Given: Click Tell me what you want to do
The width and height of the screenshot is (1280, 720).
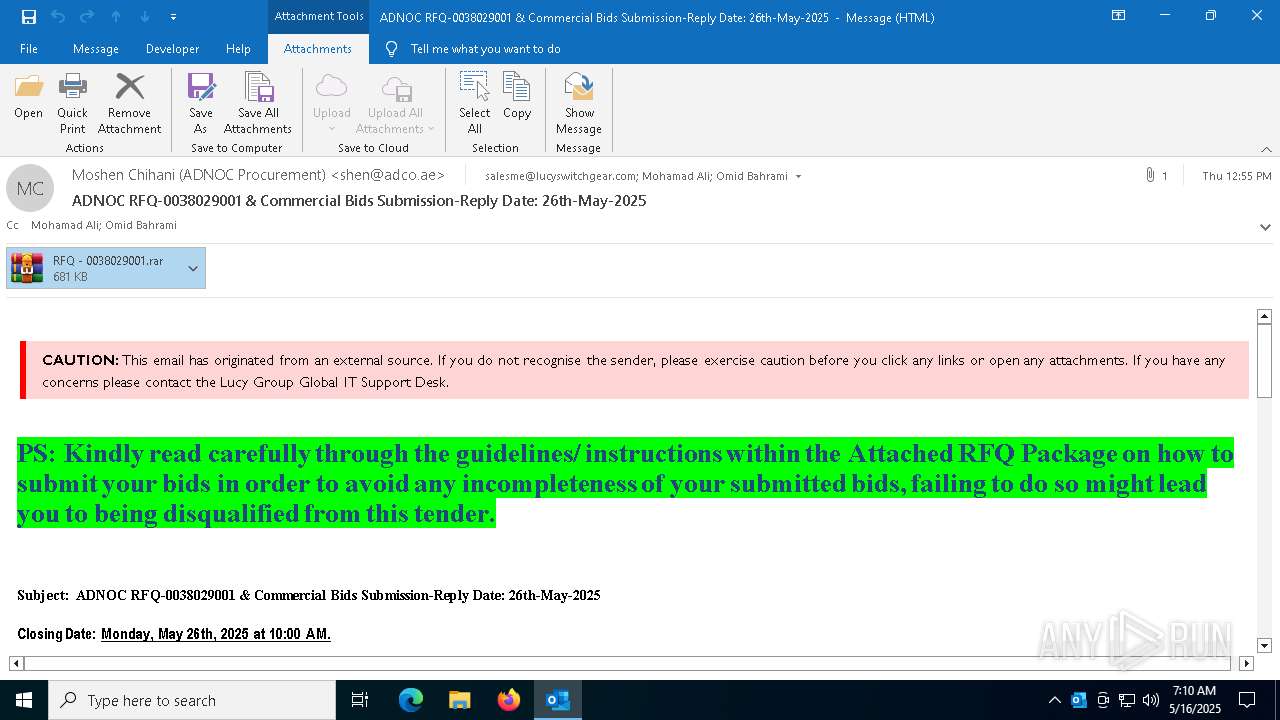Looking at the screenshot, I should [x=485, y=49].
